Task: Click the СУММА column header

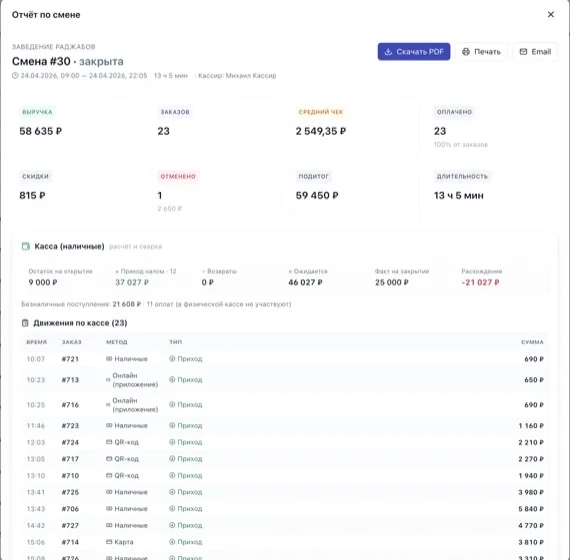Action: (532, 342)
